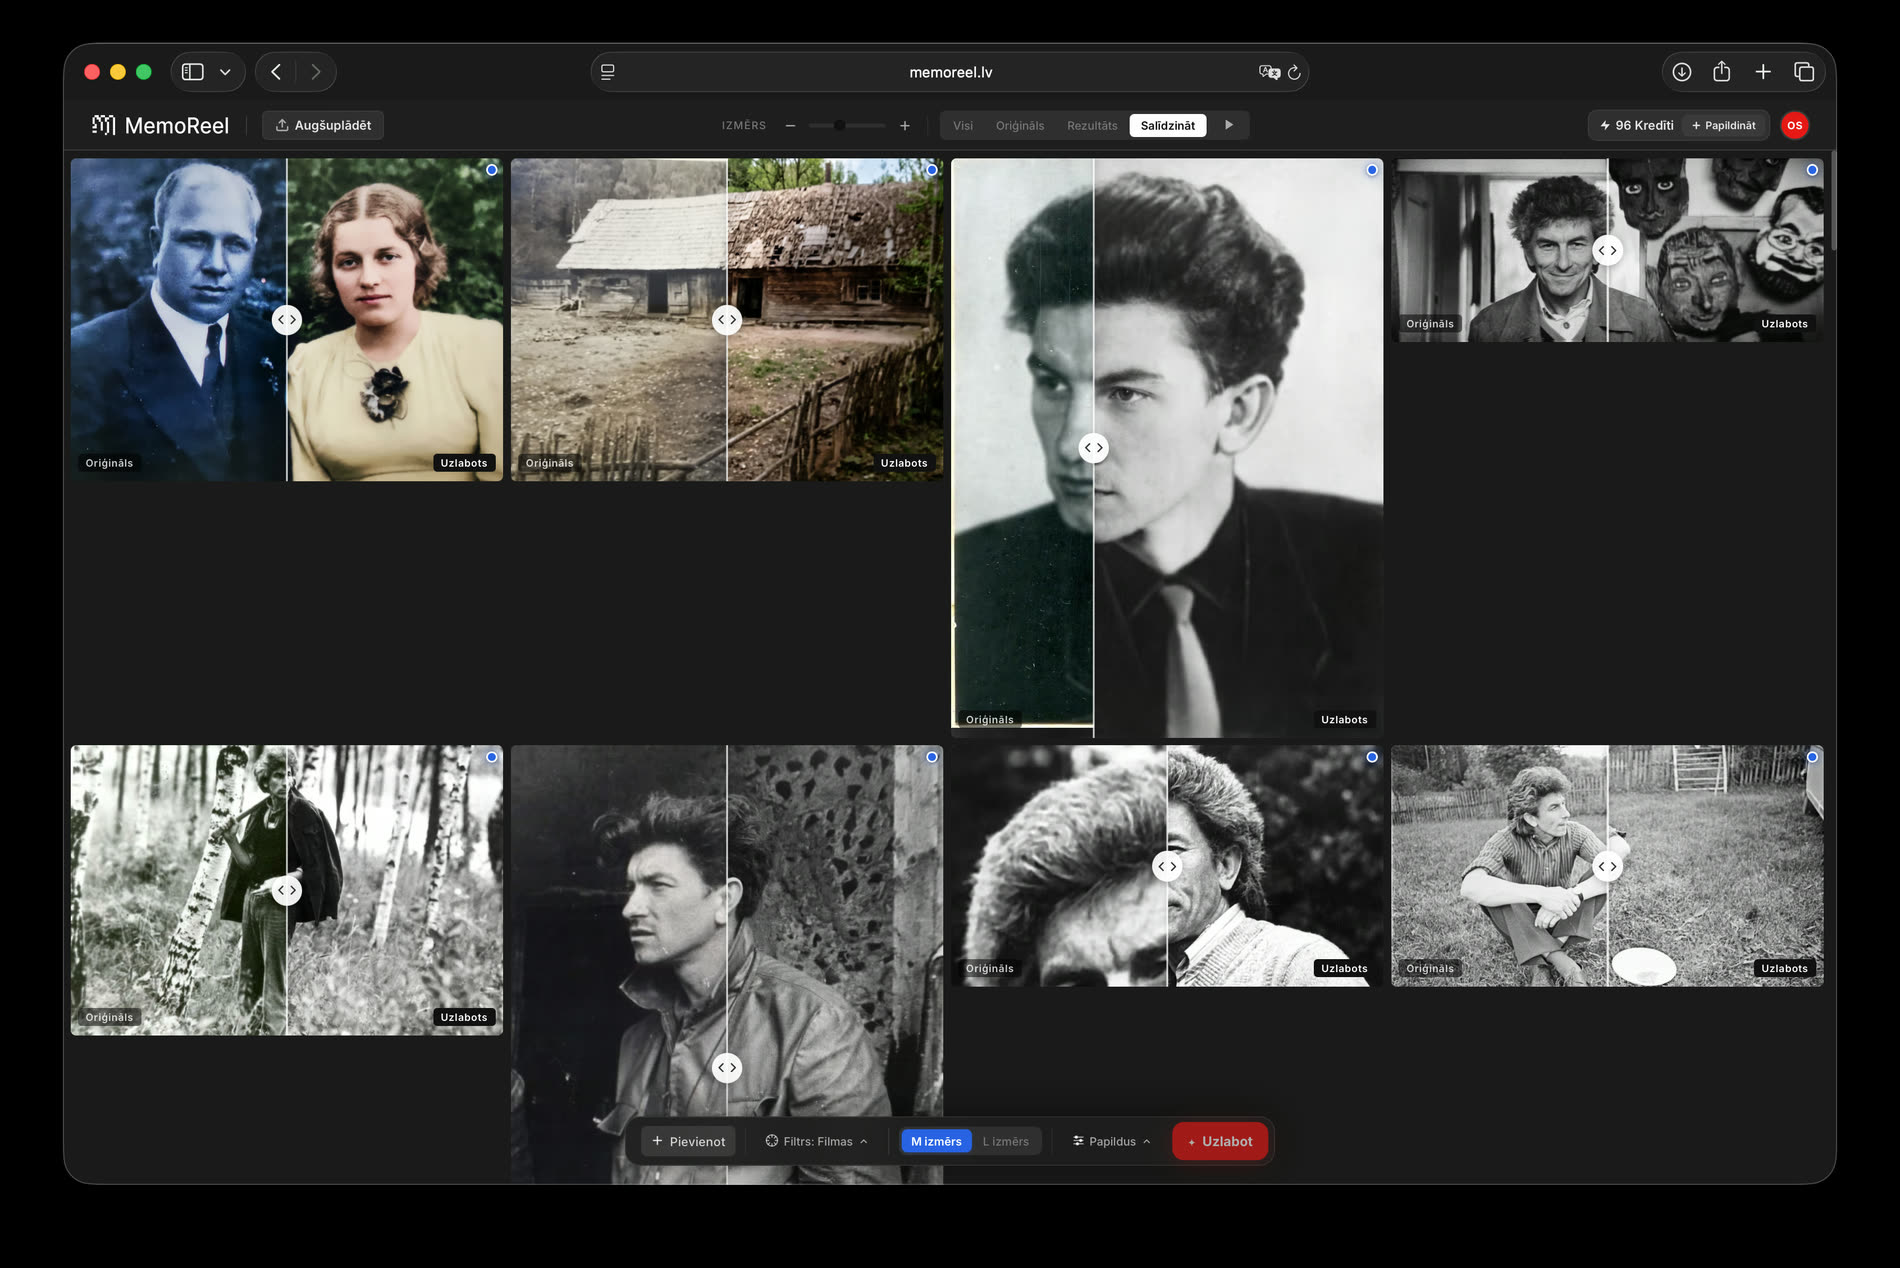Toggle selection dot on man sitting on grass
This screenshot has width=1900, height=1268.
[x=1811, y=757]
